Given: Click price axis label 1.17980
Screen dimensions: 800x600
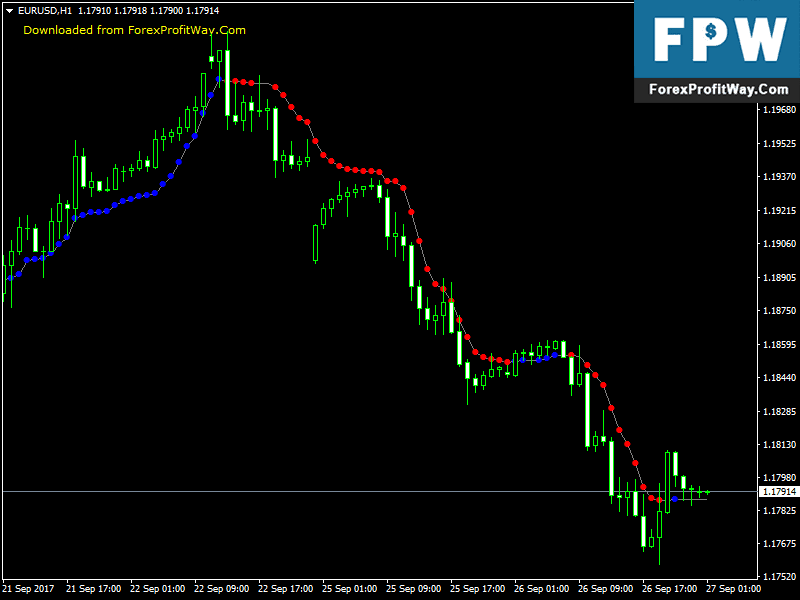Looking at the screenshot, I should (779, 478).
